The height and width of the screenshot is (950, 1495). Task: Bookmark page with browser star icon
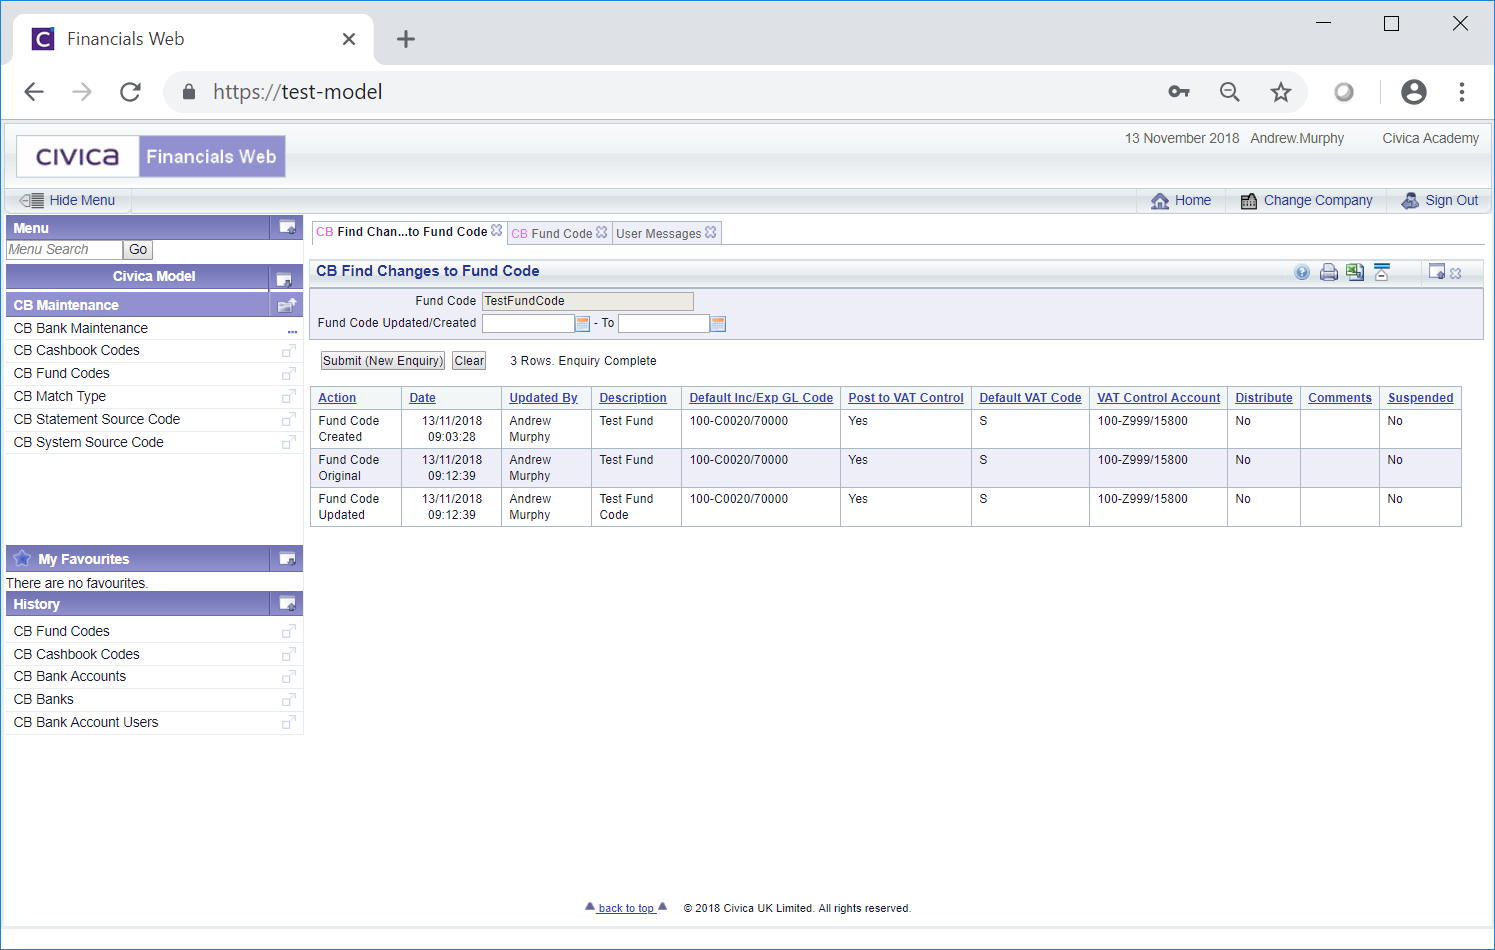pyautogui.click(x=1281, y=92)
